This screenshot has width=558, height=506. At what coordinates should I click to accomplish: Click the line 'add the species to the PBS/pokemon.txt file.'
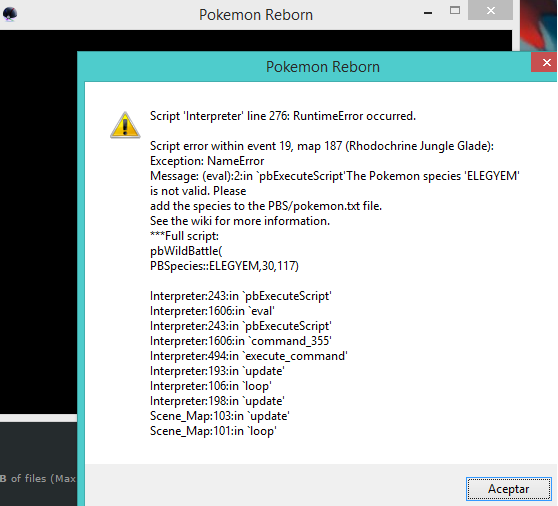coord(266,206)
